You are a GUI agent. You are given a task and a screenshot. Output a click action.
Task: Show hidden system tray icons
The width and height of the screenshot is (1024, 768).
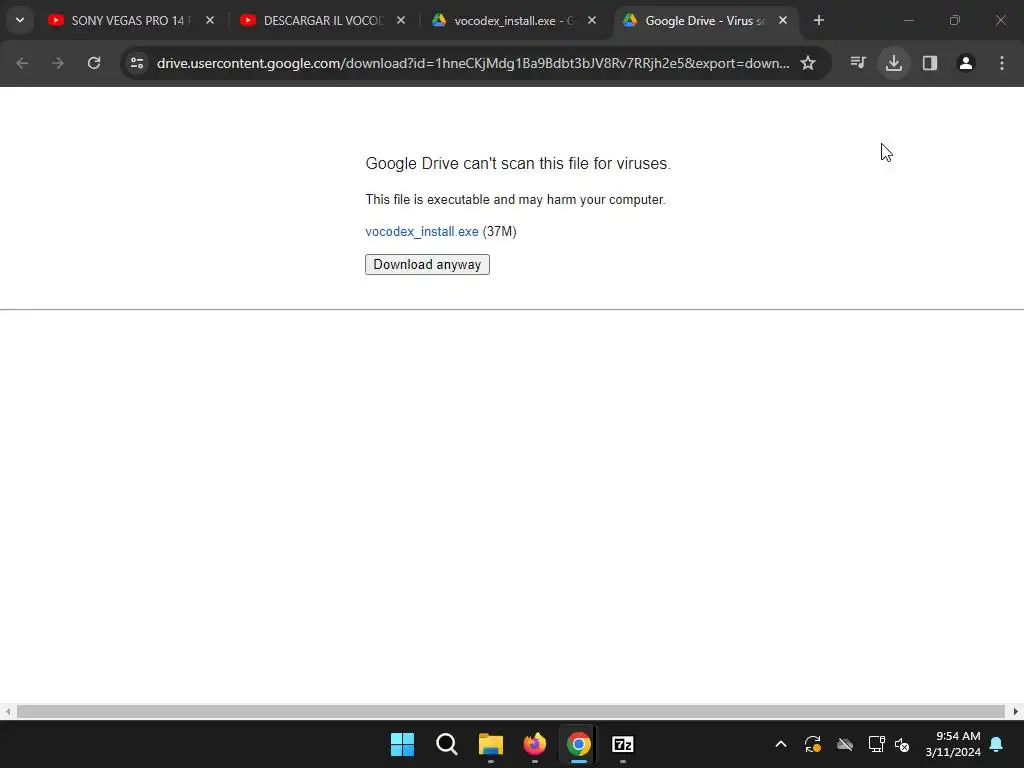781,744
